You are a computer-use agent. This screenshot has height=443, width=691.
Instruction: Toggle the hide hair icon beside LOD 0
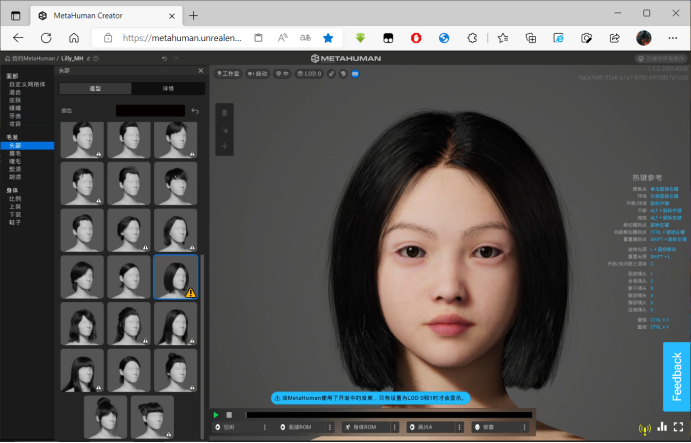tap(331, 74)
